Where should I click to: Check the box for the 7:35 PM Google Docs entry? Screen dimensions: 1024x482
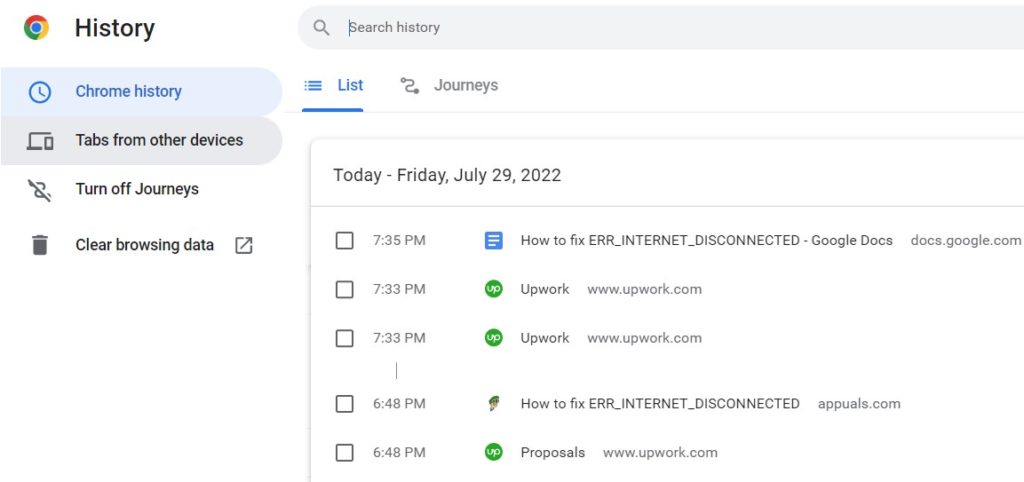pyautogui.click(x=344, y=241)
